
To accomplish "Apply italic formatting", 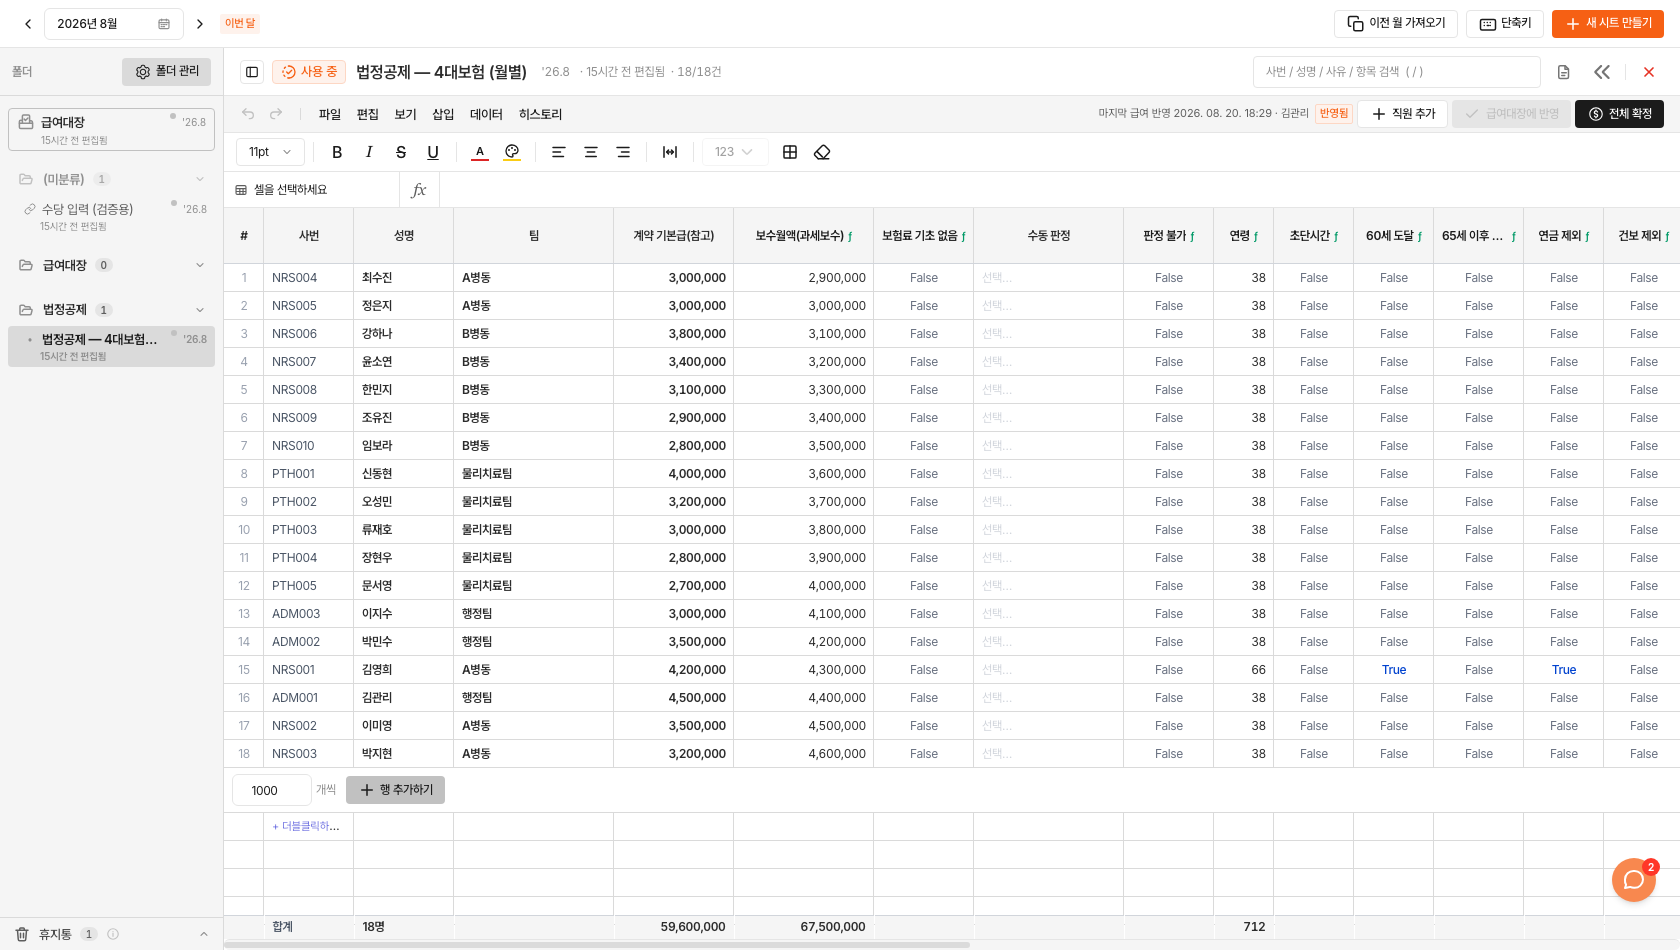I will click(x=369, y=152).
